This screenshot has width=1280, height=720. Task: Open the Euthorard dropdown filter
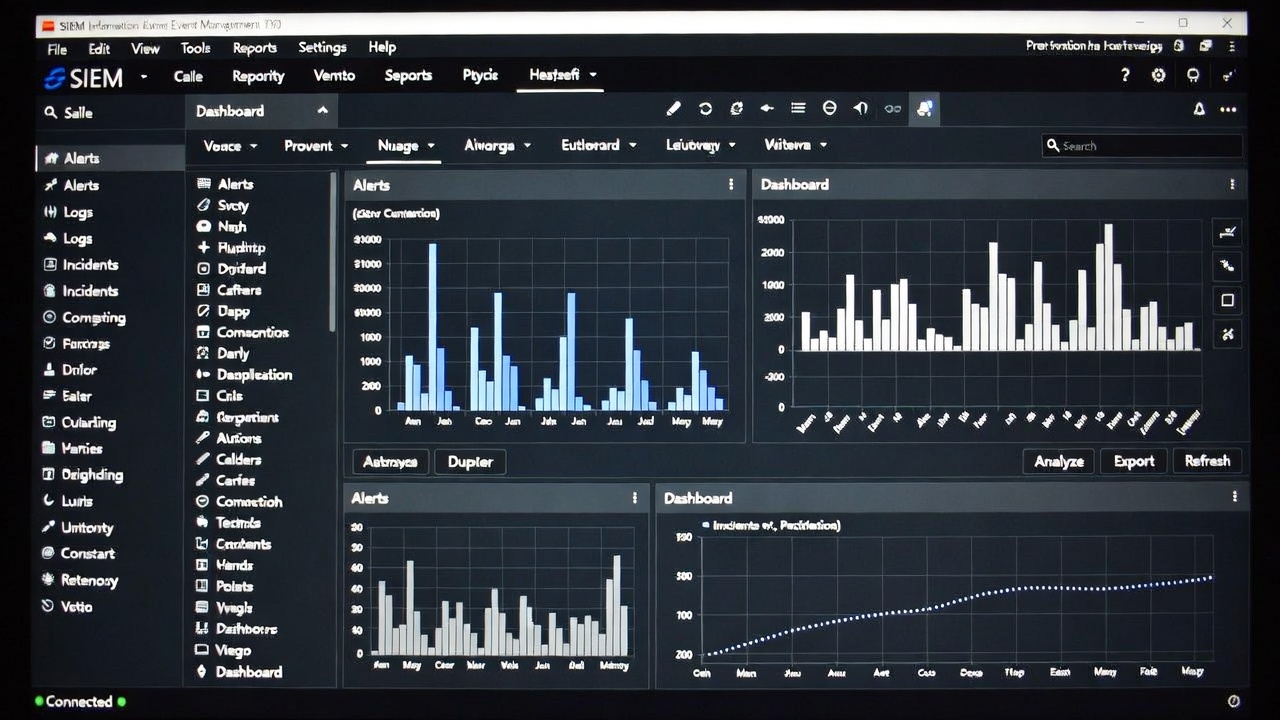tap(598, 146)
